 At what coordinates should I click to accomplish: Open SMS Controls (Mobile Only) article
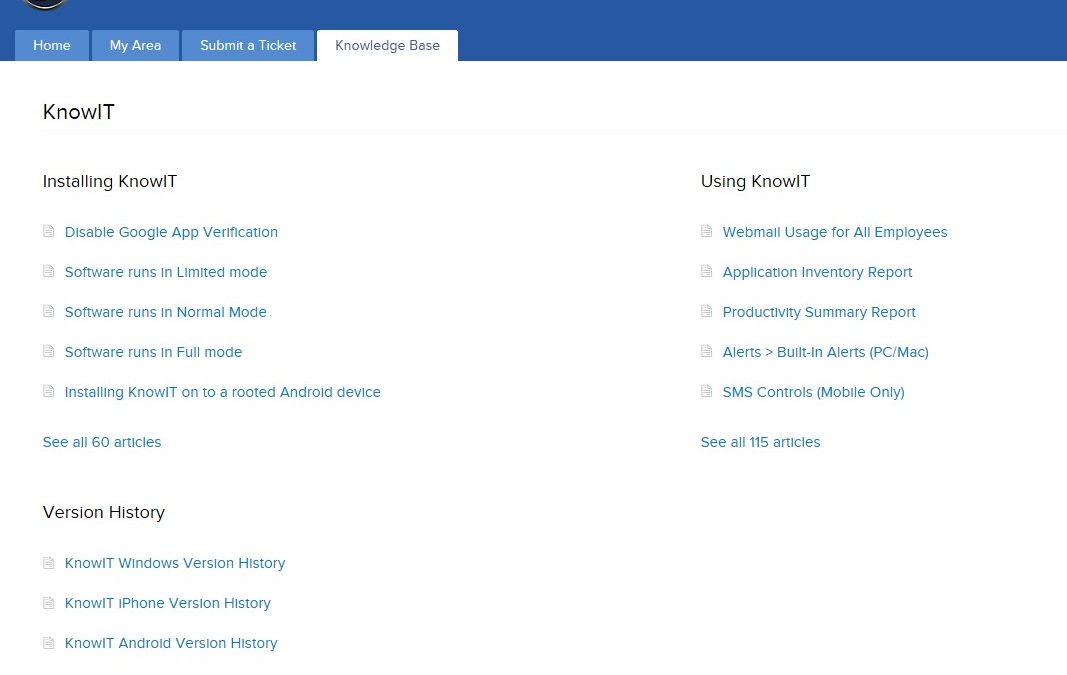813,393
